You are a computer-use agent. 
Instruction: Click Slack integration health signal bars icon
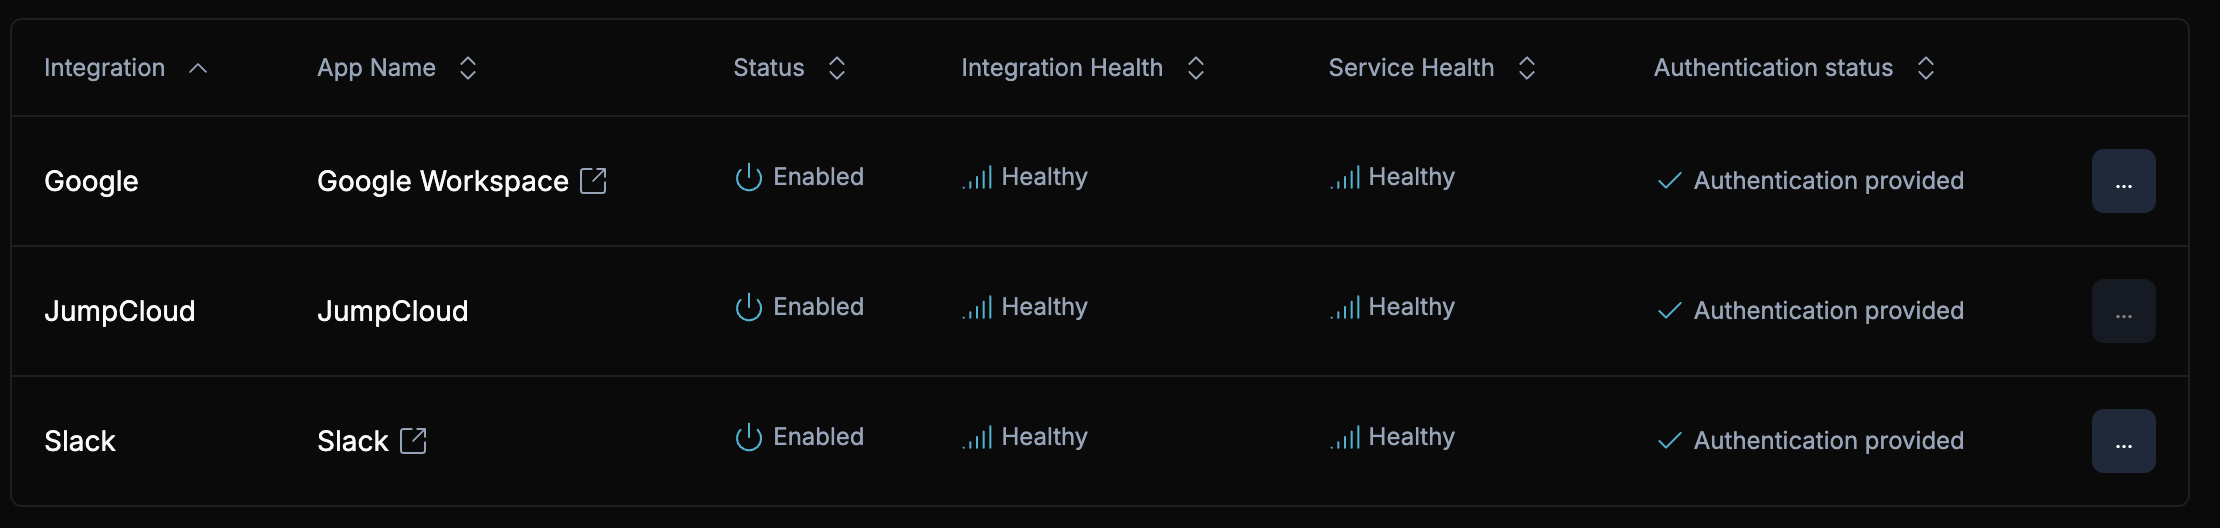[x=978, y=438]
